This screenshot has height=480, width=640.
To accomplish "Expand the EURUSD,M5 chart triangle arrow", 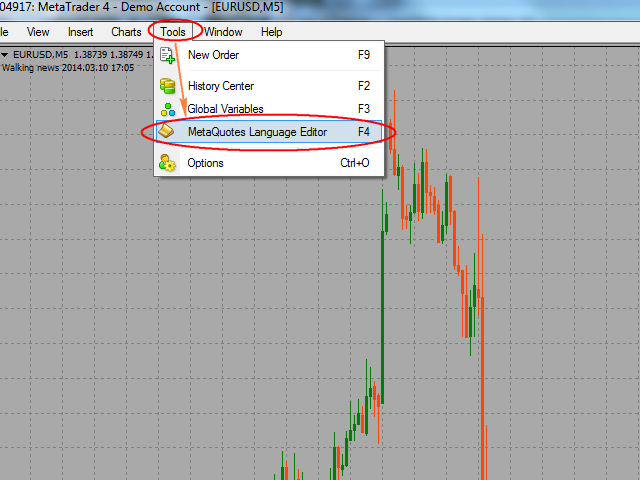I will click(5, 55).
